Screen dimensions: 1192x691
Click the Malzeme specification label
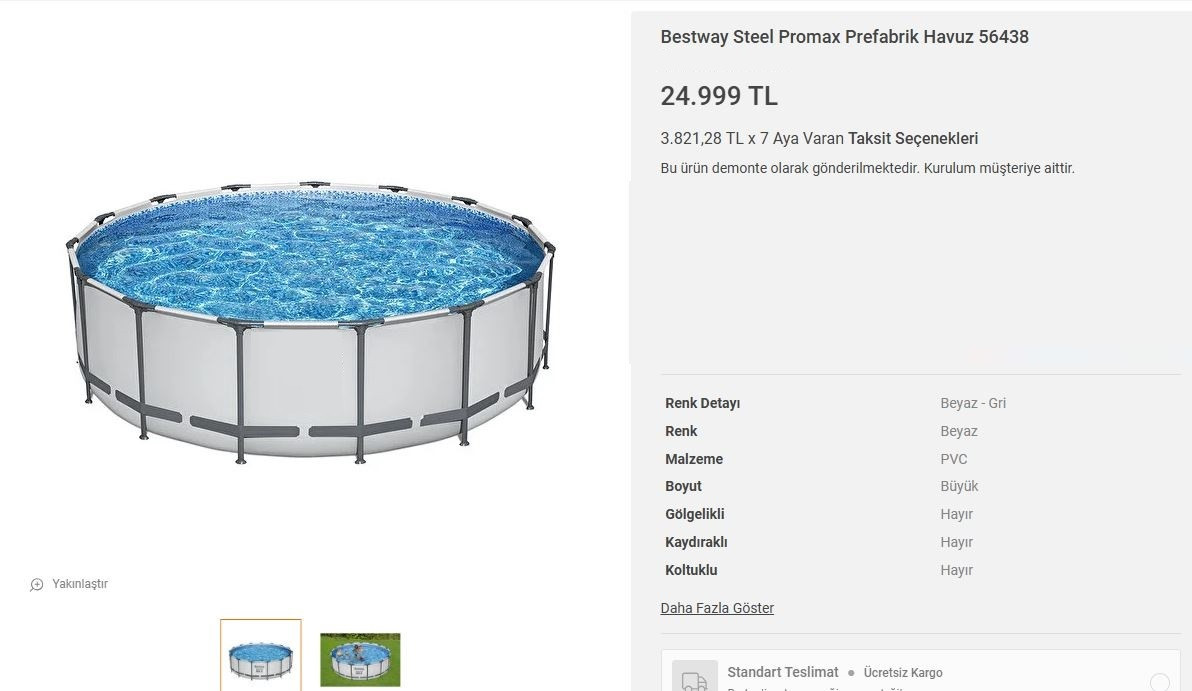pyautogui.click(x=694, y=459)
